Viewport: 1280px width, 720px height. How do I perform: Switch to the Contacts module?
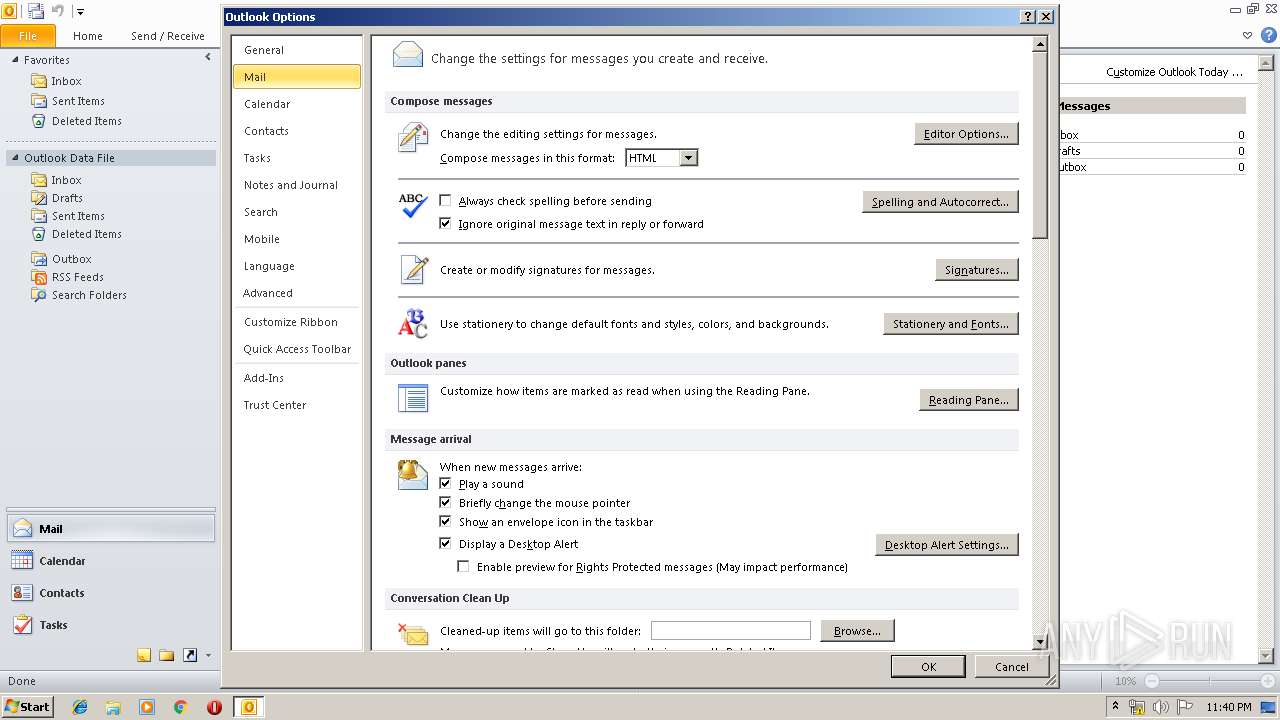point(110,593)
